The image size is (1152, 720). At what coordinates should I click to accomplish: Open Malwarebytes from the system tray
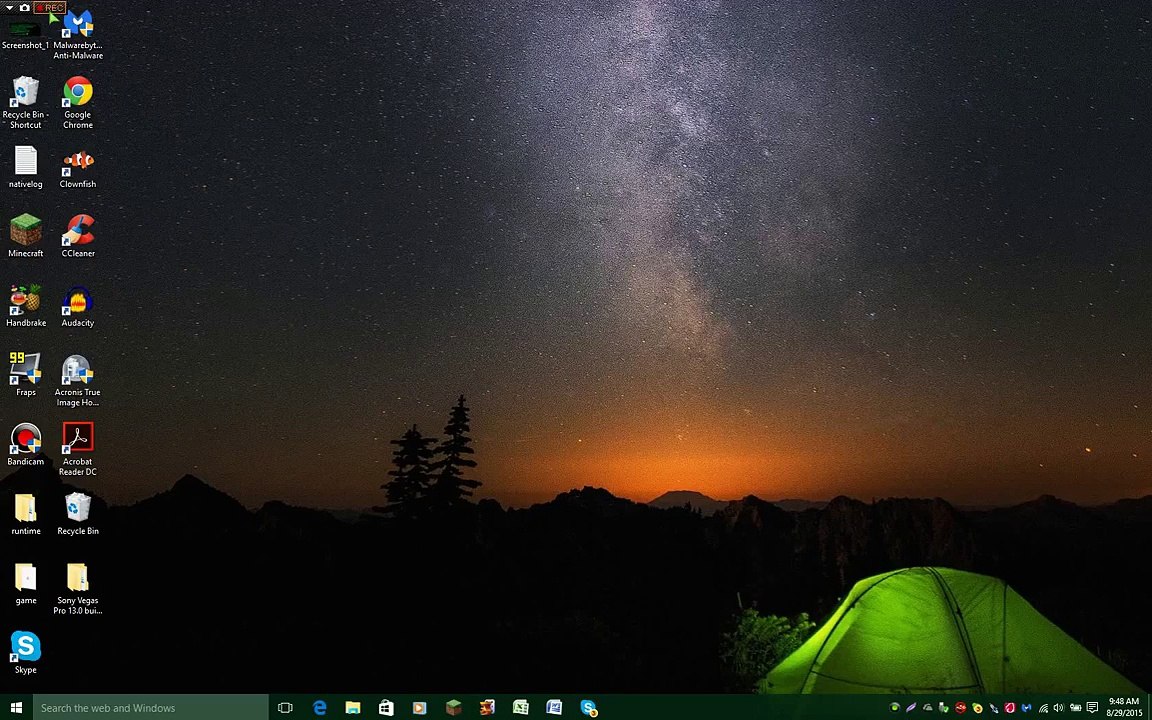(x=1026, y=708)
